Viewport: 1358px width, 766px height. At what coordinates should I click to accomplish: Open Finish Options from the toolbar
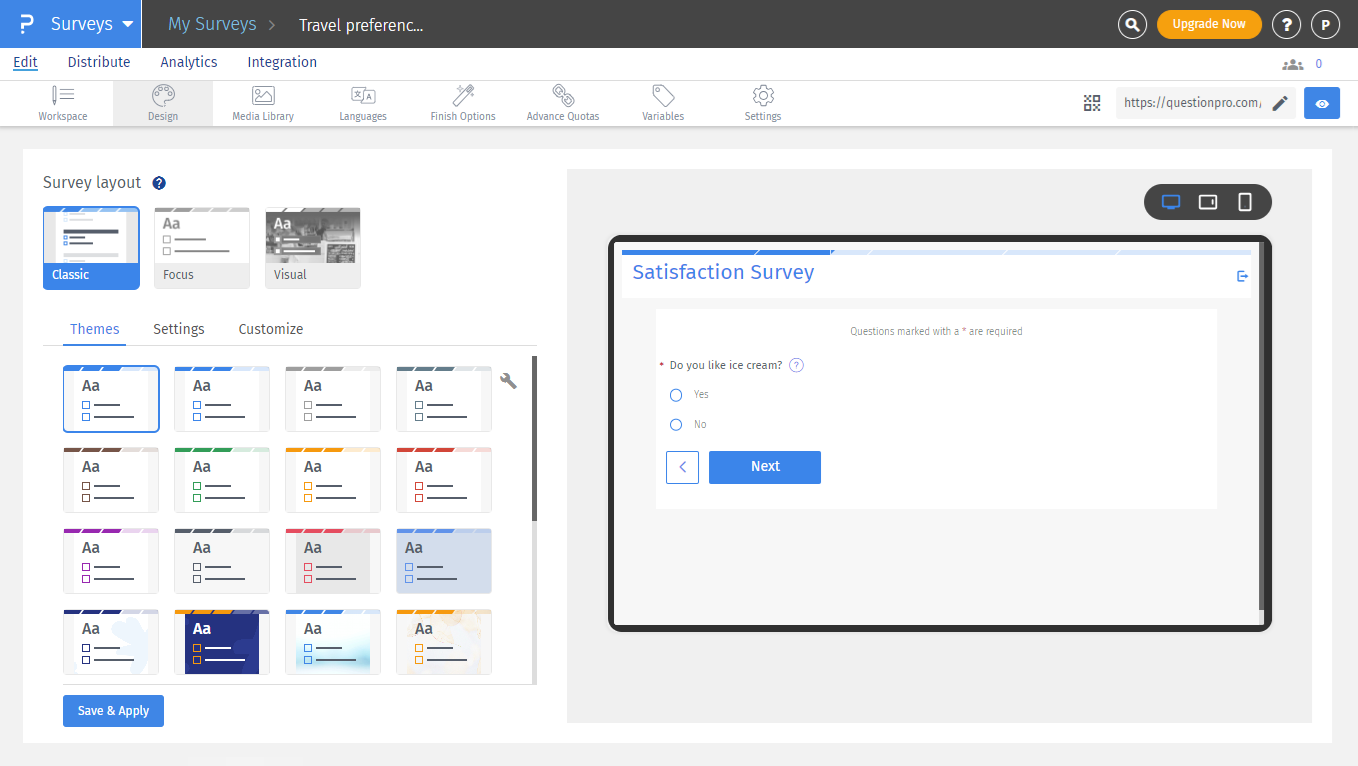point(462,103)
